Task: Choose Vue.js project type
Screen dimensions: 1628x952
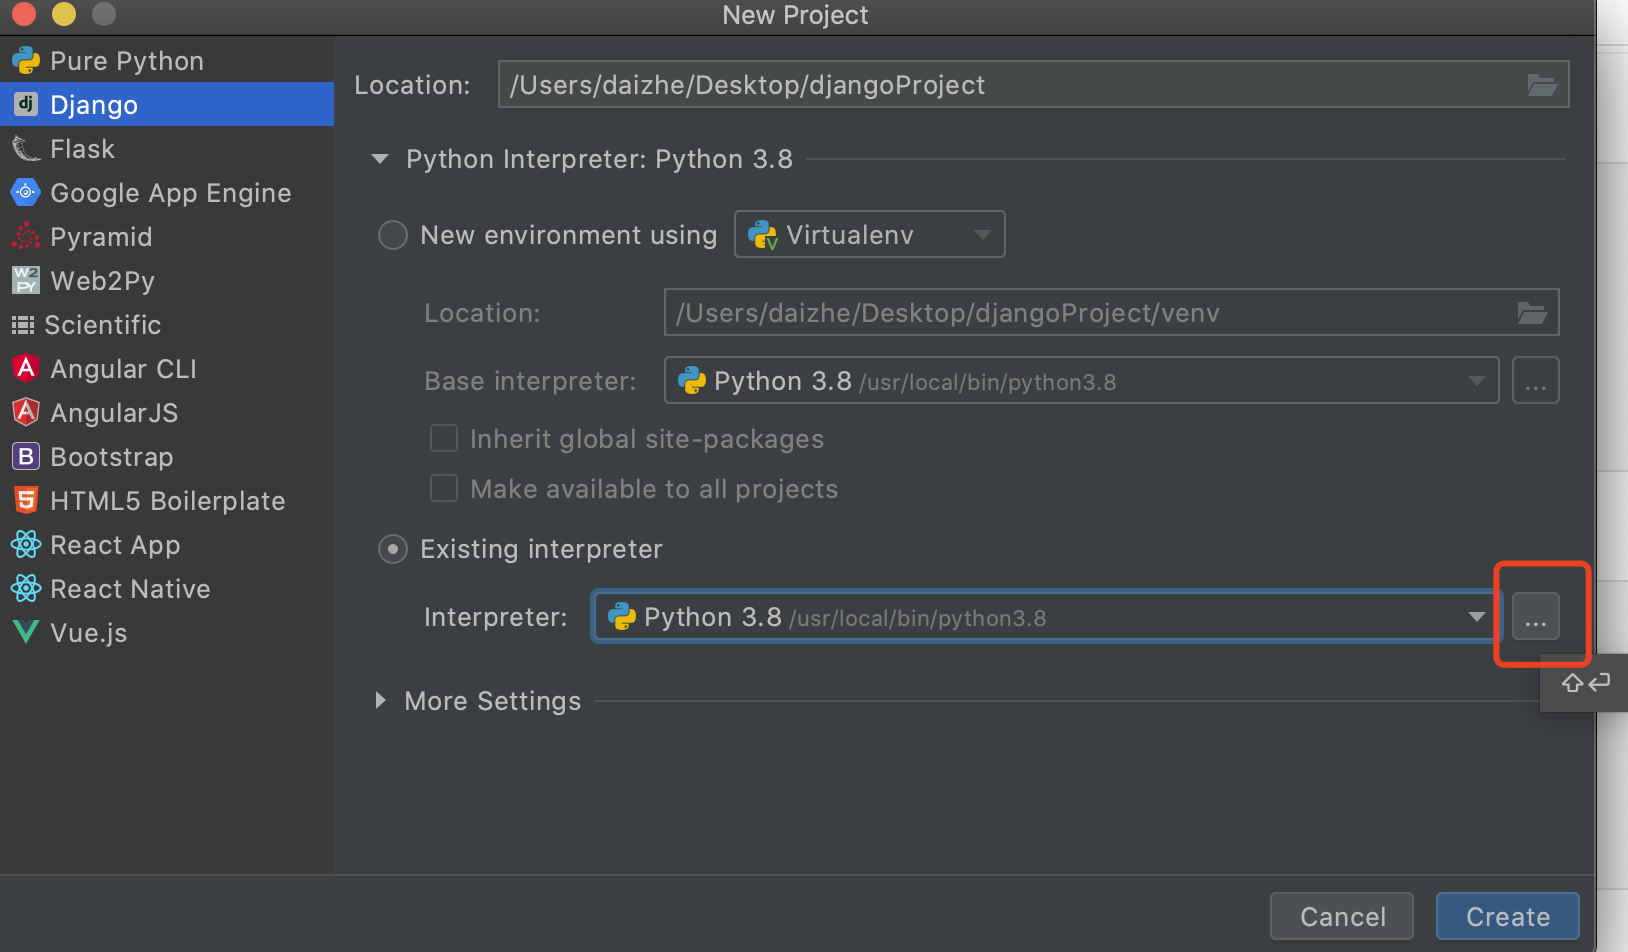Action: pos(167,633)
